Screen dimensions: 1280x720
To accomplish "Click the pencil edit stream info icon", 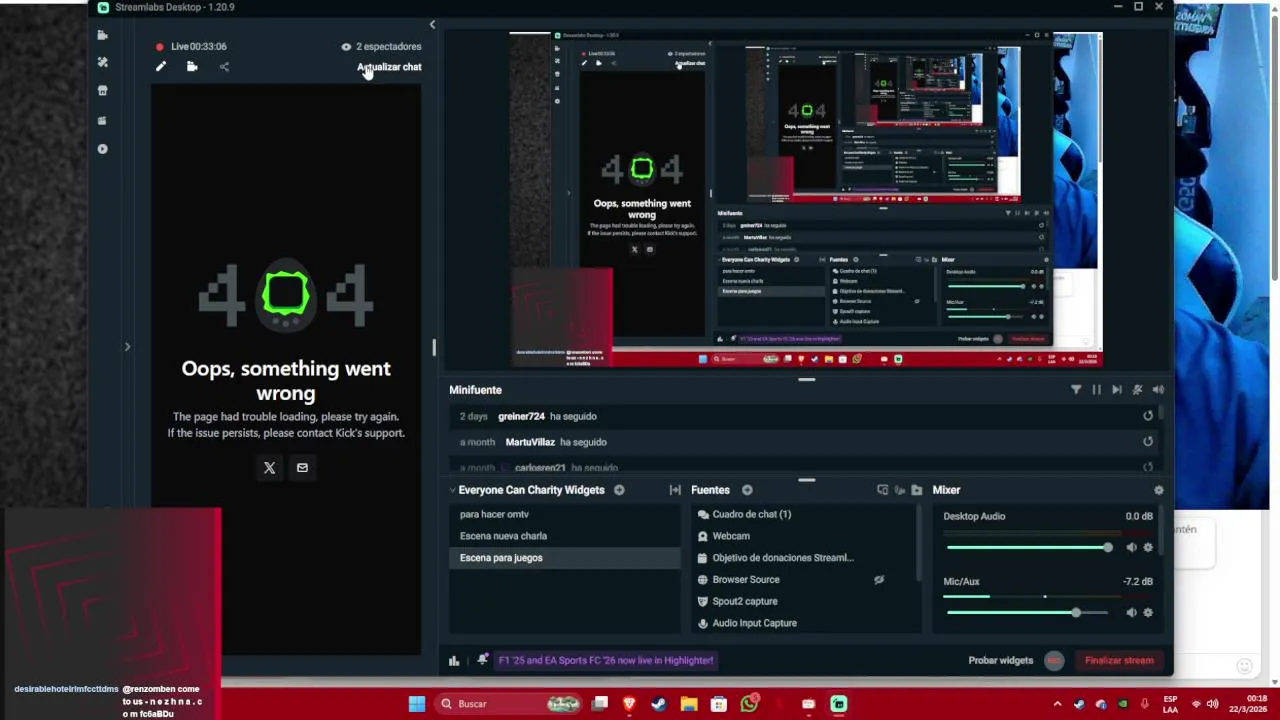I will [x=160, y=67].
